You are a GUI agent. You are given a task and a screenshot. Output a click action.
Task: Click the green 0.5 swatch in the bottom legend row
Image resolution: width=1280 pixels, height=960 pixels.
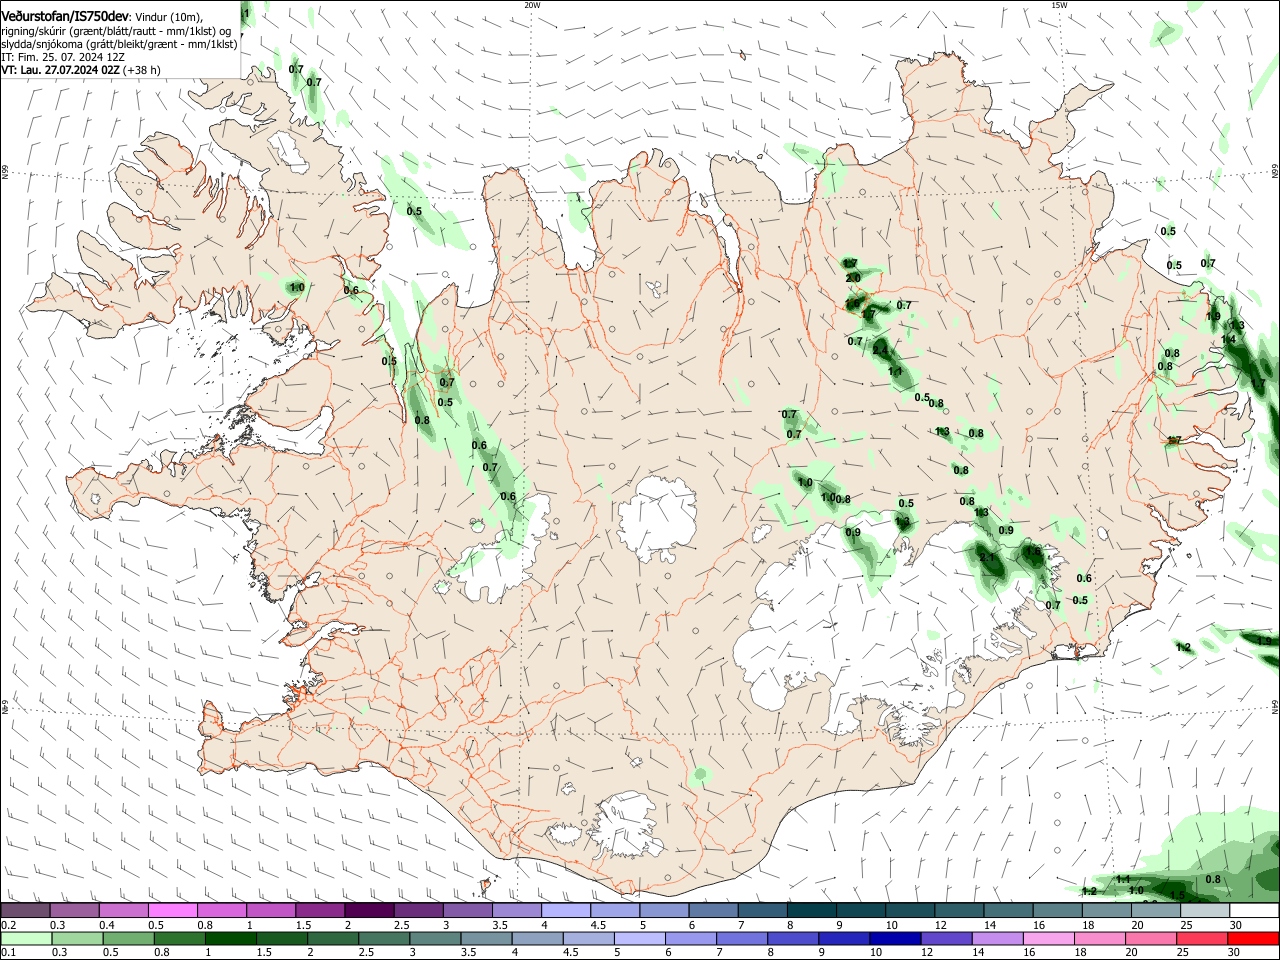tap(128, 938)
